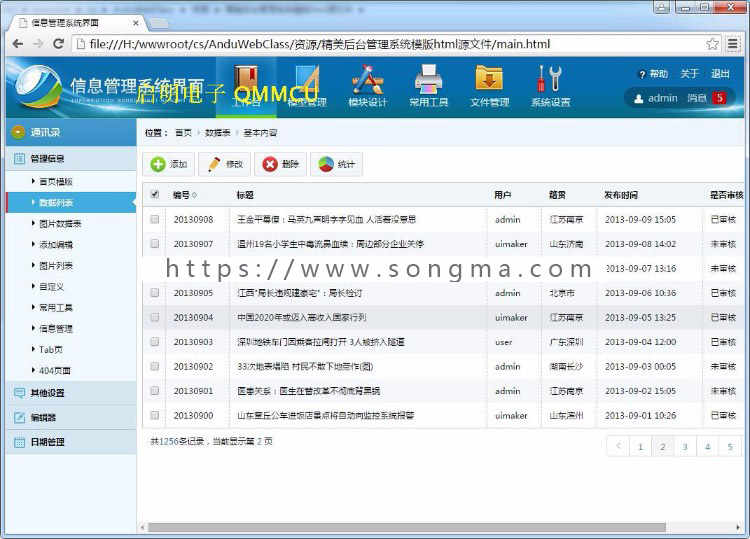Viewport: 750px width, 539px height.
Task: Check the row 20130902 checkbox
Action: pyautogui.click(x=154, y=366)
